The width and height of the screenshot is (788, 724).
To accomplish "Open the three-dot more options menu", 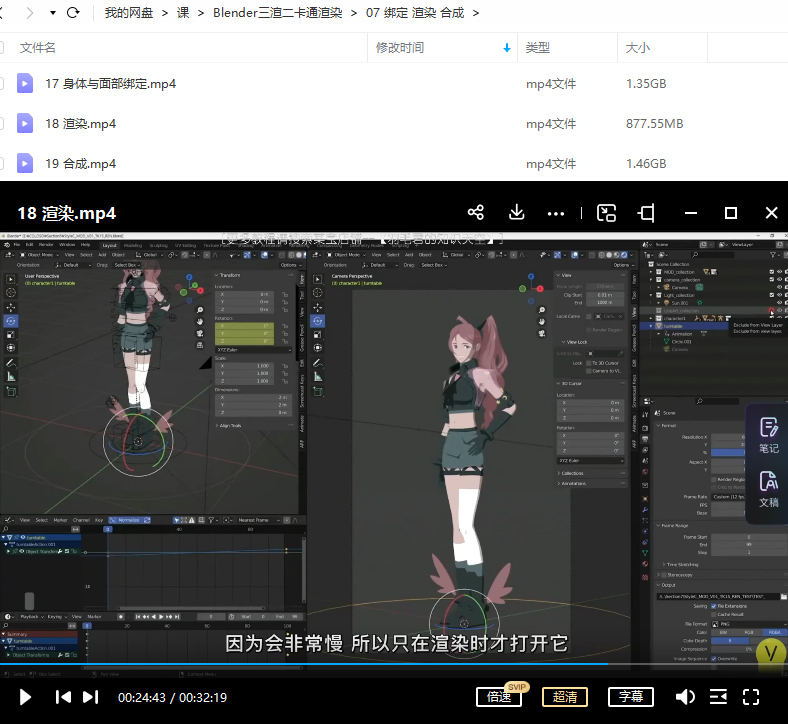I will coord(557,213).
